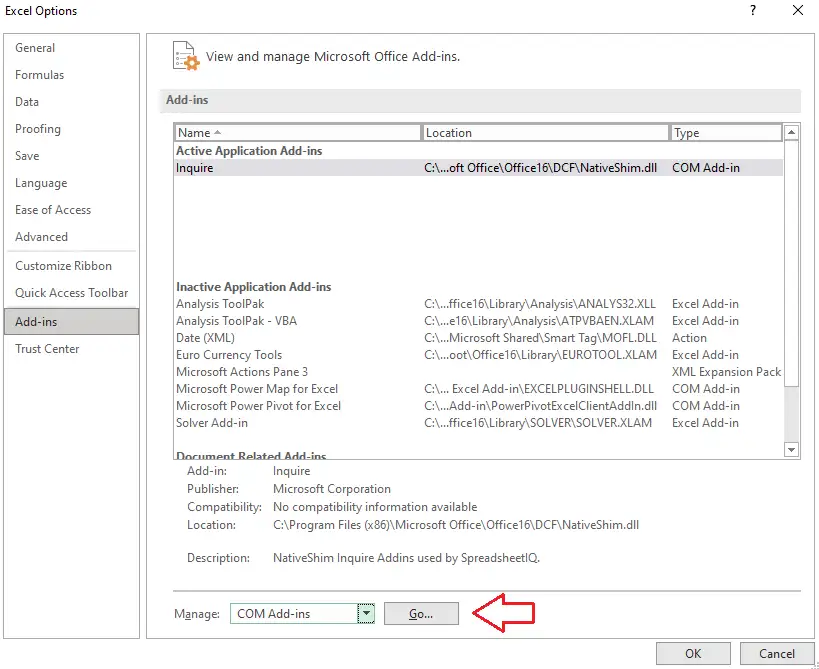Open the Manage dropdown arrow
The width and height of the screenshot is (819, 669).
click(366, 614)
